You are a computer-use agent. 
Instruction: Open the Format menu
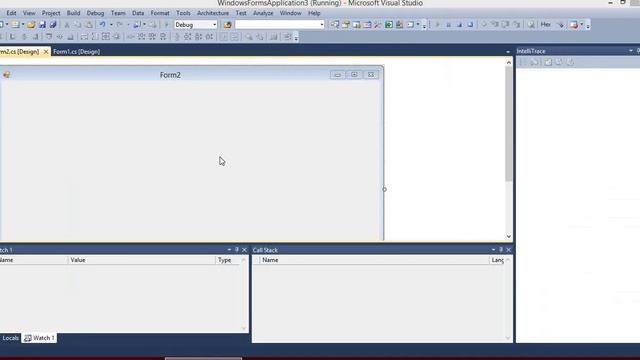point(160,13)
